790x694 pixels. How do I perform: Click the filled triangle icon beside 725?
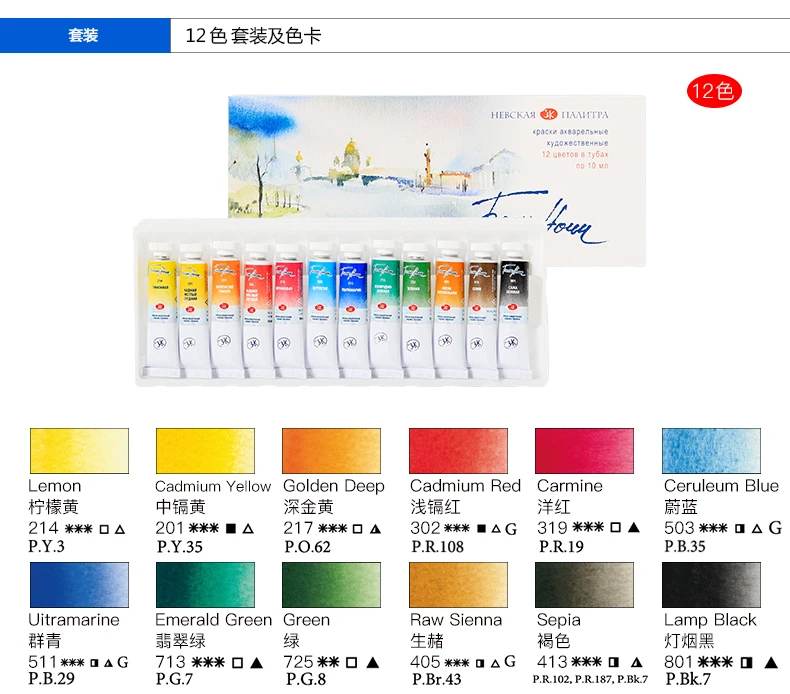coord(373,662)
